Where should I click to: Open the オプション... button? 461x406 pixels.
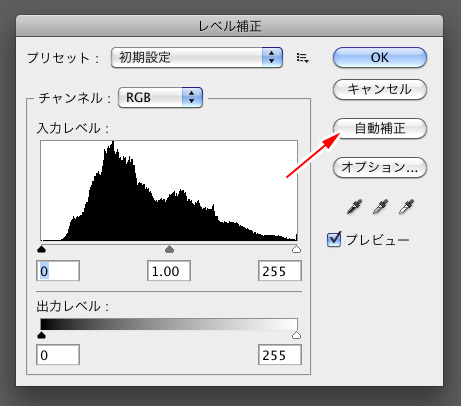[380, 167]
